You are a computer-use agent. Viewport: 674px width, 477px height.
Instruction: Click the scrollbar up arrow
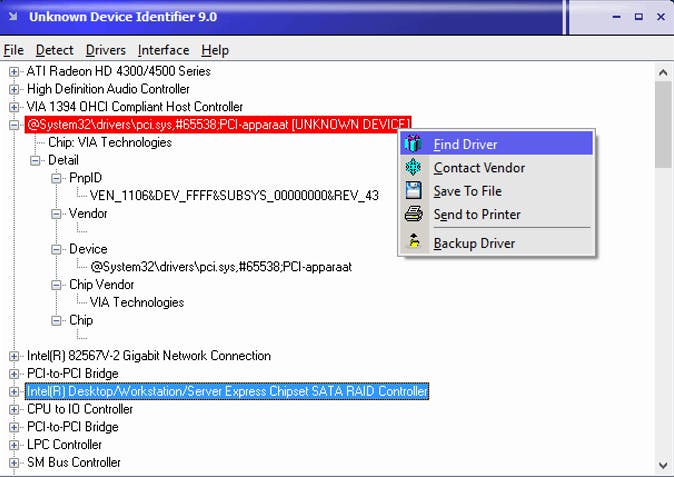tap(663, 72)
